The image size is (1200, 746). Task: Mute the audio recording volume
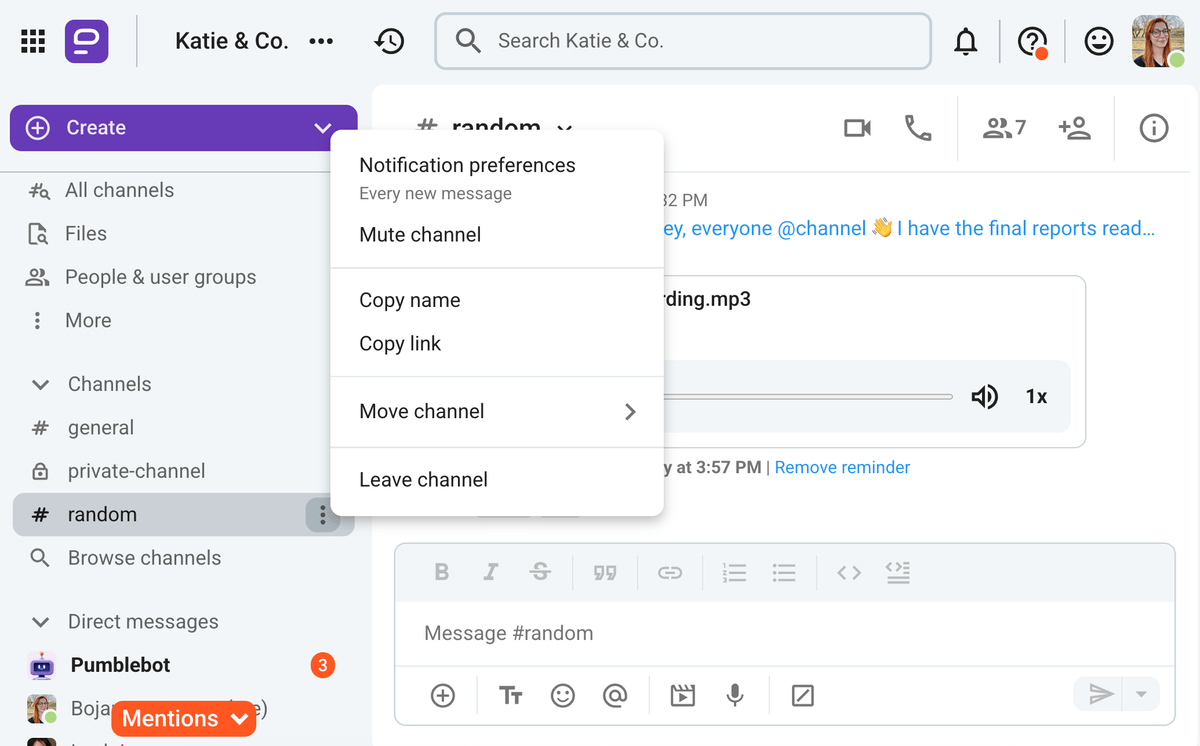coord(984,397)
